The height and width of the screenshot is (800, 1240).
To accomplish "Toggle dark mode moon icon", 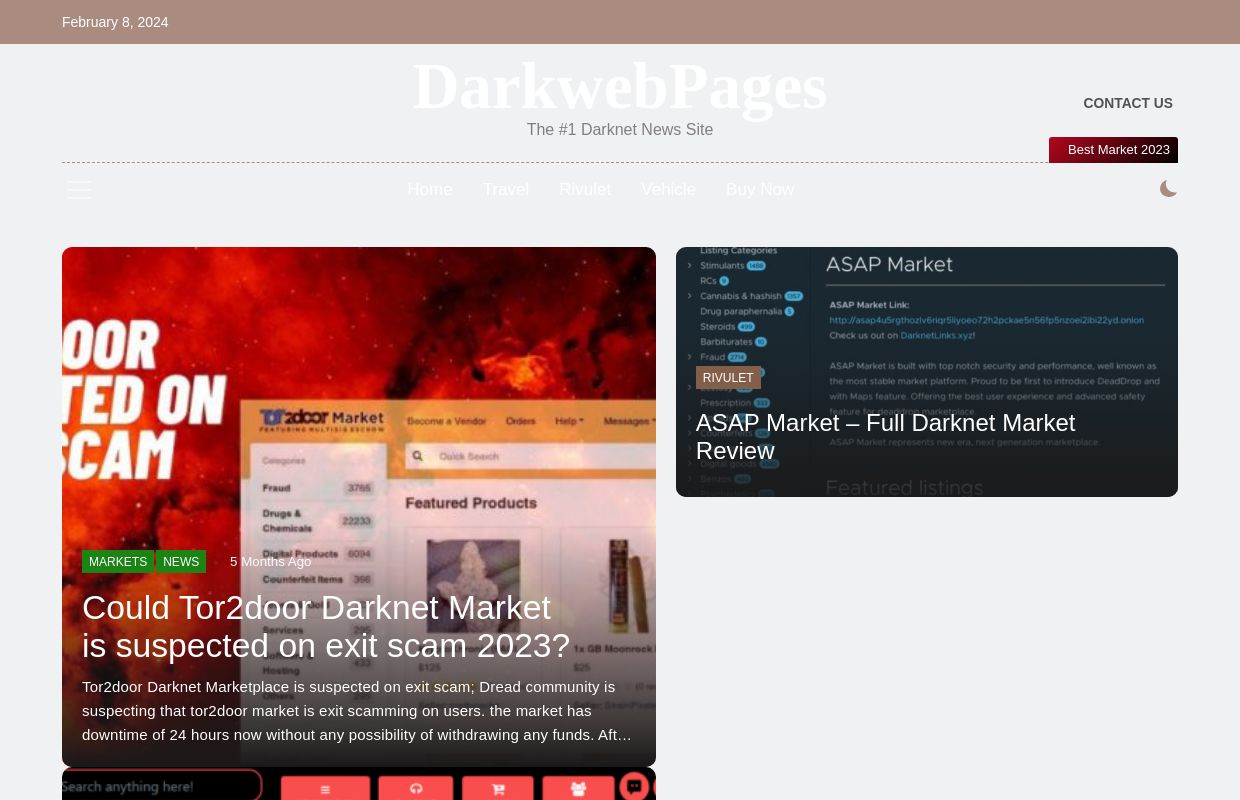I will pyautogui.click(x=1168, y=189).
